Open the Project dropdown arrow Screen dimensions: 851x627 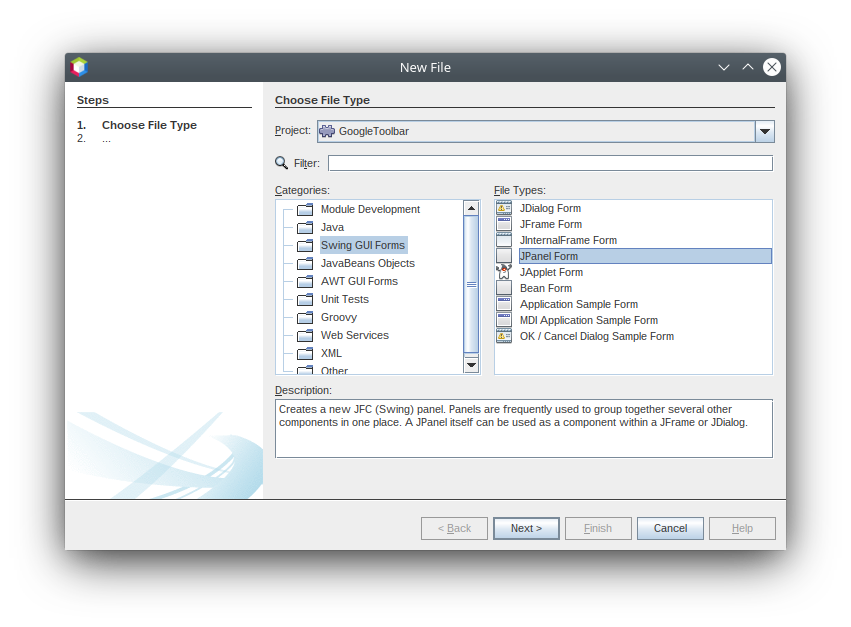click(x=764, y=131)
